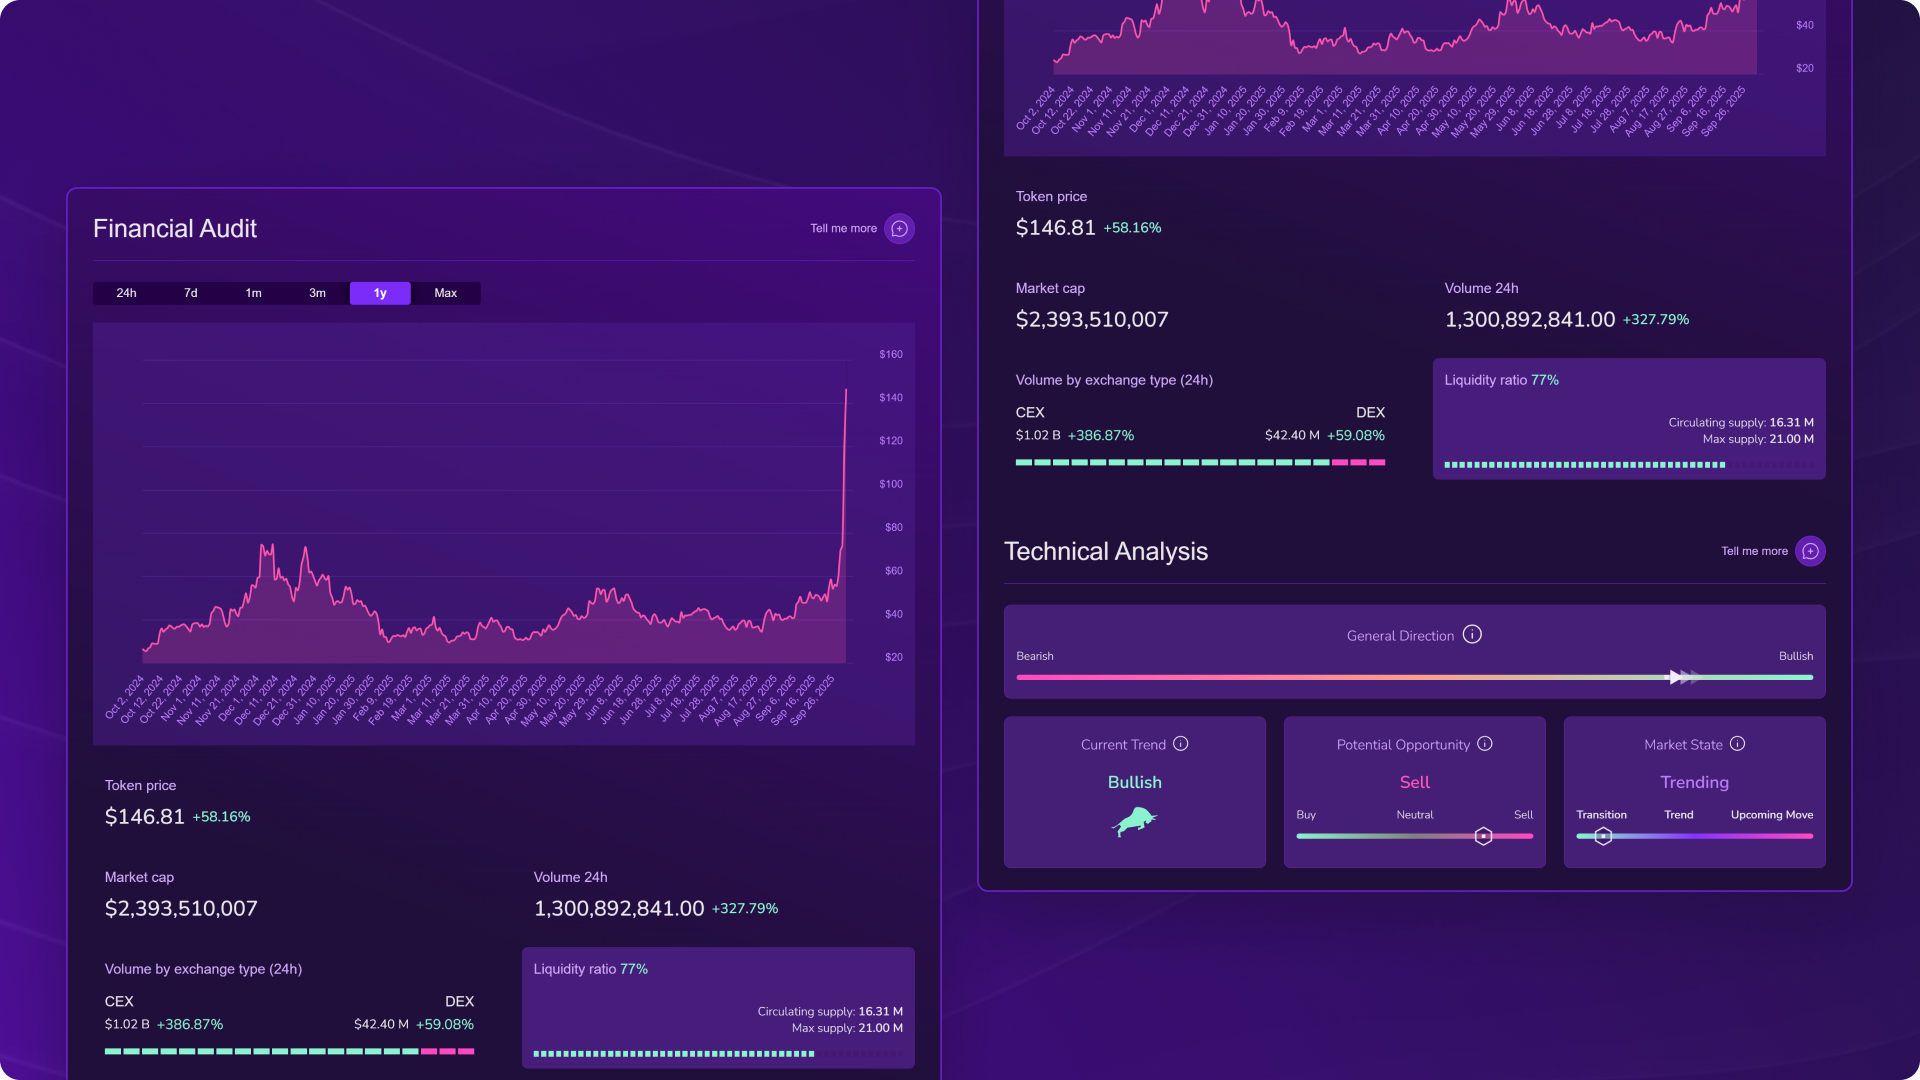Click the Financial Audit chat plus icon
Viewport: 1920px width, 1080px height.
(x=899, y=229)
